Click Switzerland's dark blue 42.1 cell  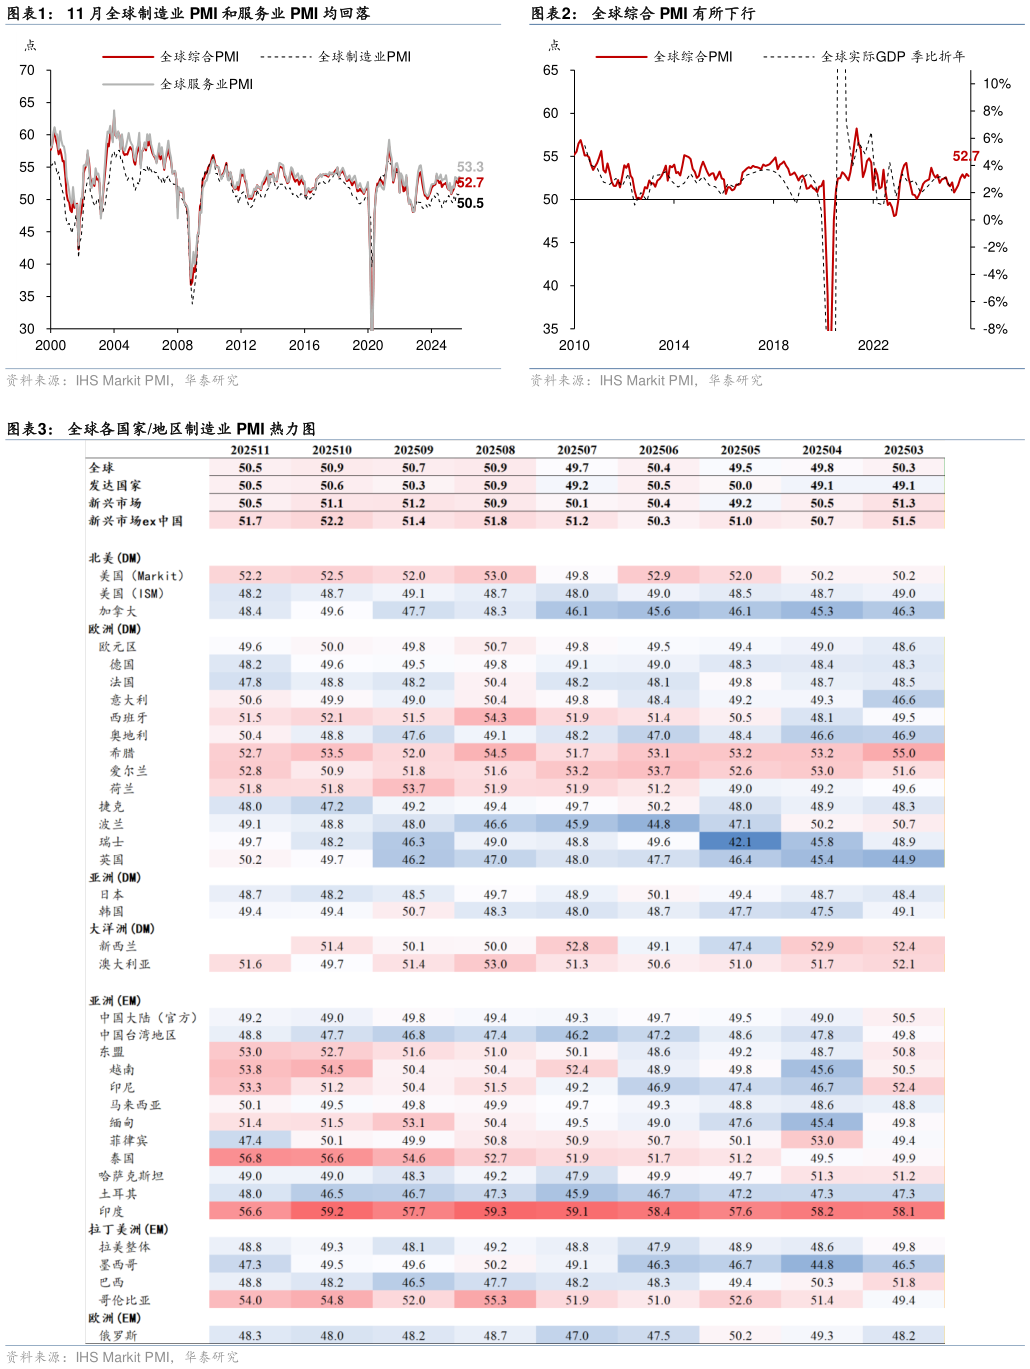[x=740, y=842]
